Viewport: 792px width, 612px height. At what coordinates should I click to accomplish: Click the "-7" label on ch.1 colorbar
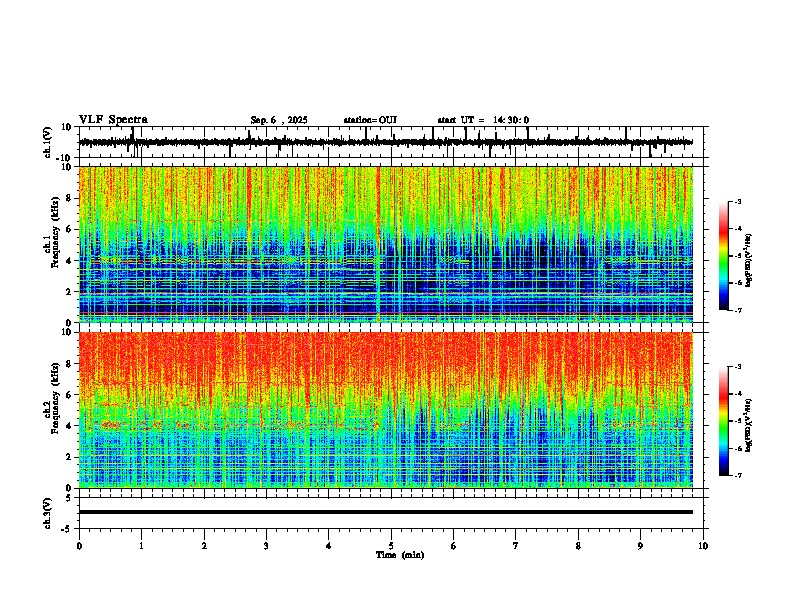pos(737,310)
